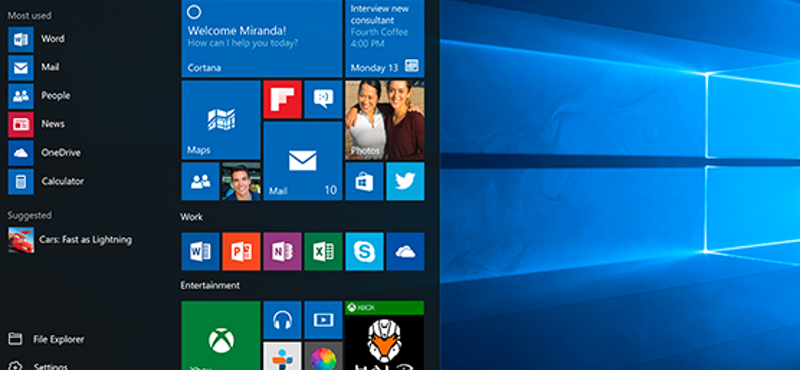This screenshot has width=800, height=370.
Task: Open the man's portrait contact tile
Action: point(241,181)
